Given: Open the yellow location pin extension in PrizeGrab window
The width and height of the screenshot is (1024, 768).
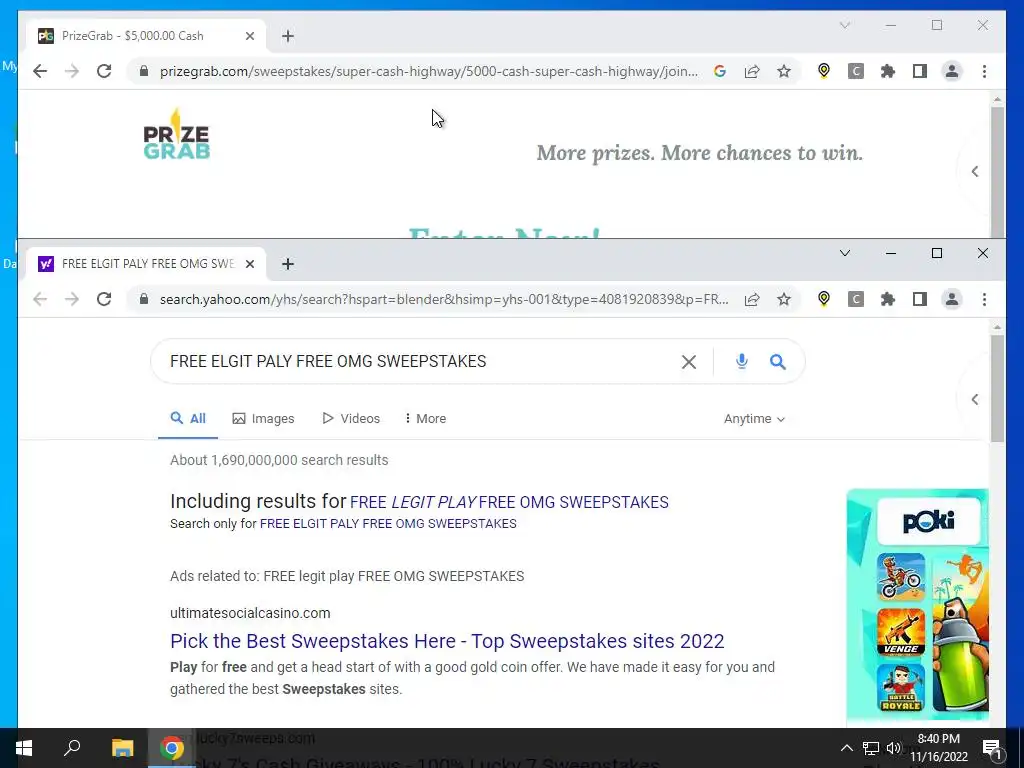Looking at the screenshot, I should click(824, 71).
